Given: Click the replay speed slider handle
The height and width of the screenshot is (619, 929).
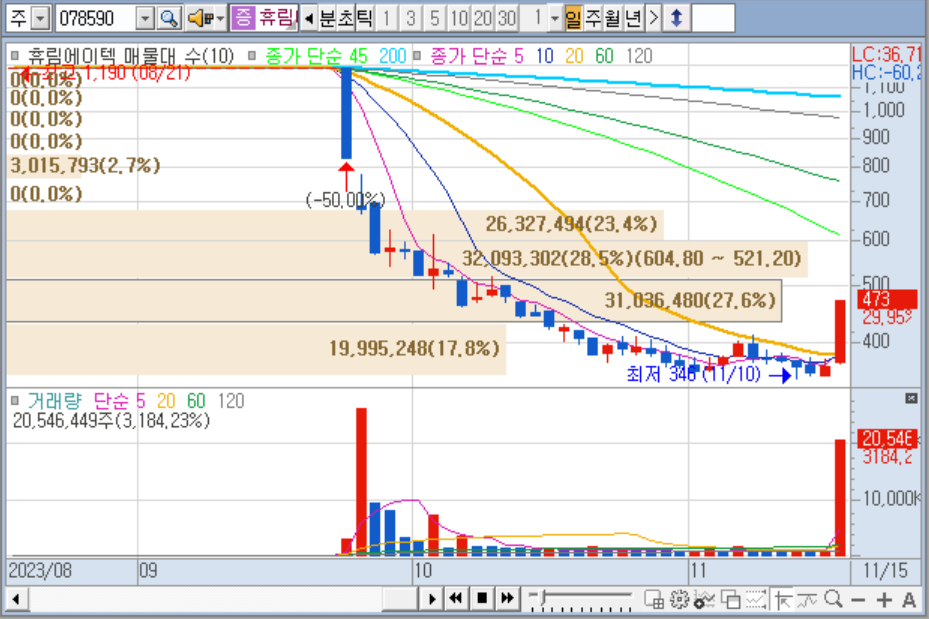Looking at the screenshot, I should [x=541, y=596].
